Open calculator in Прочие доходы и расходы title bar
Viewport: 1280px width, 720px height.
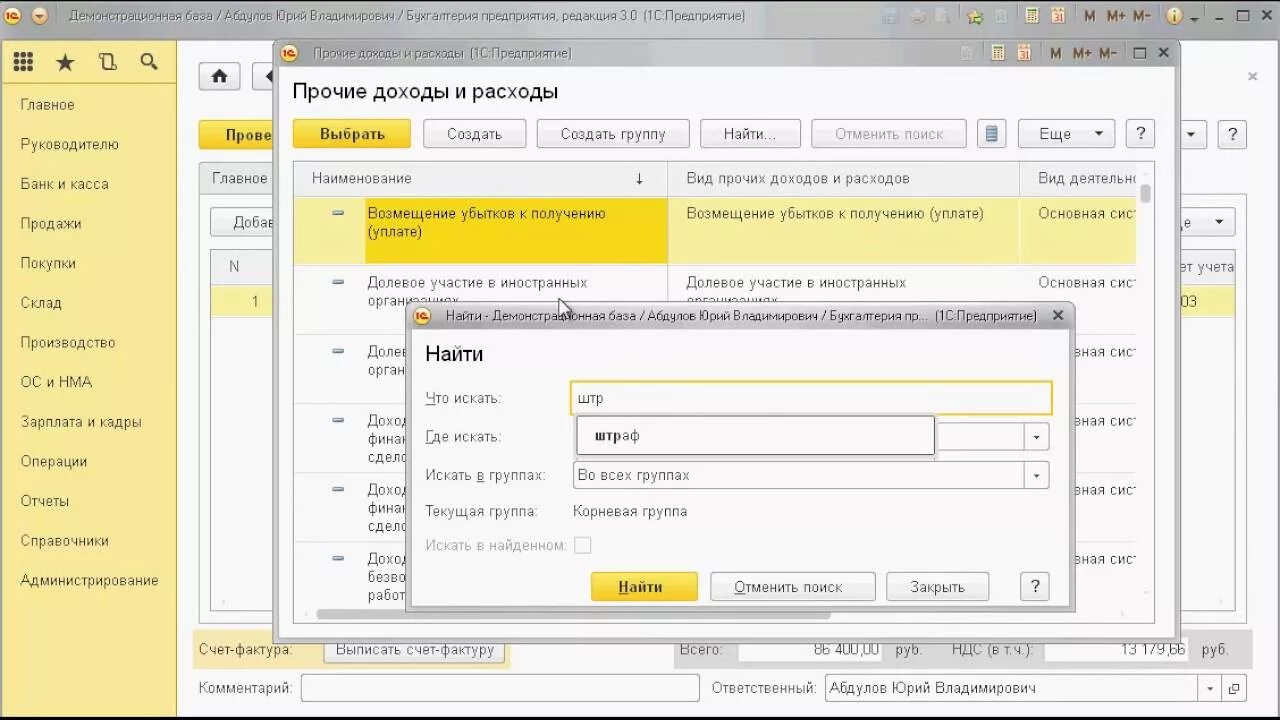(x=997, y=53)
